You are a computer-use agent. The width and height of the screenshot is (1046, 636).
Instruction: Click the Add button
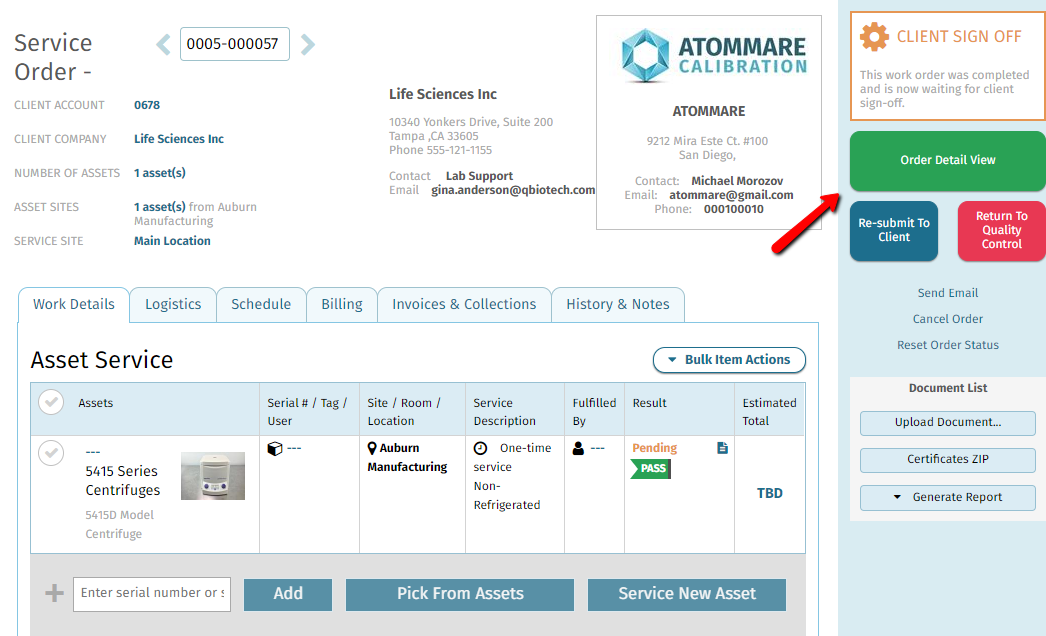pyautogui.click(x=288, y=594)
